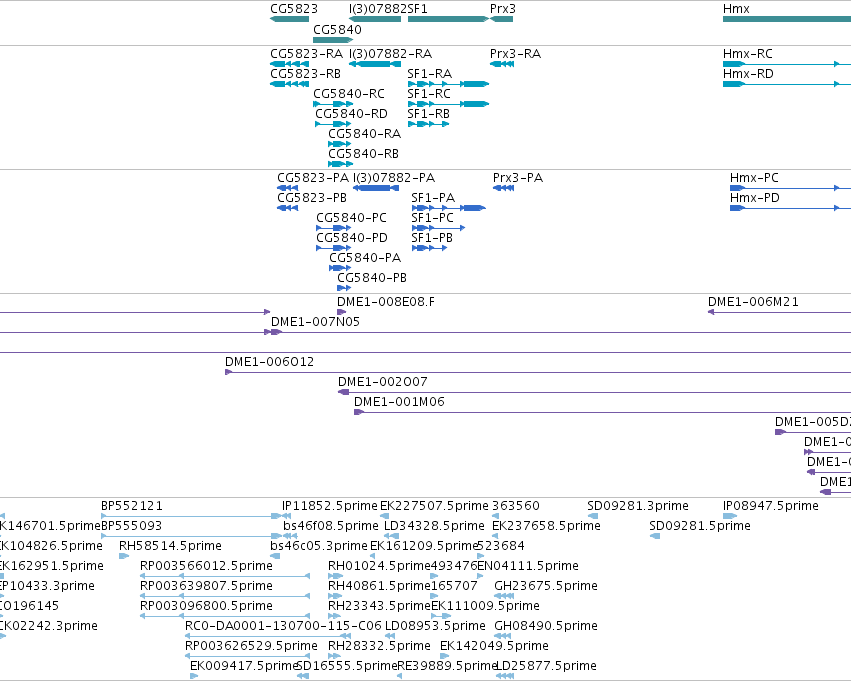The image size is (851, 681).
Task: Select the SF1-PC protein label
Action: coord(433,218)
